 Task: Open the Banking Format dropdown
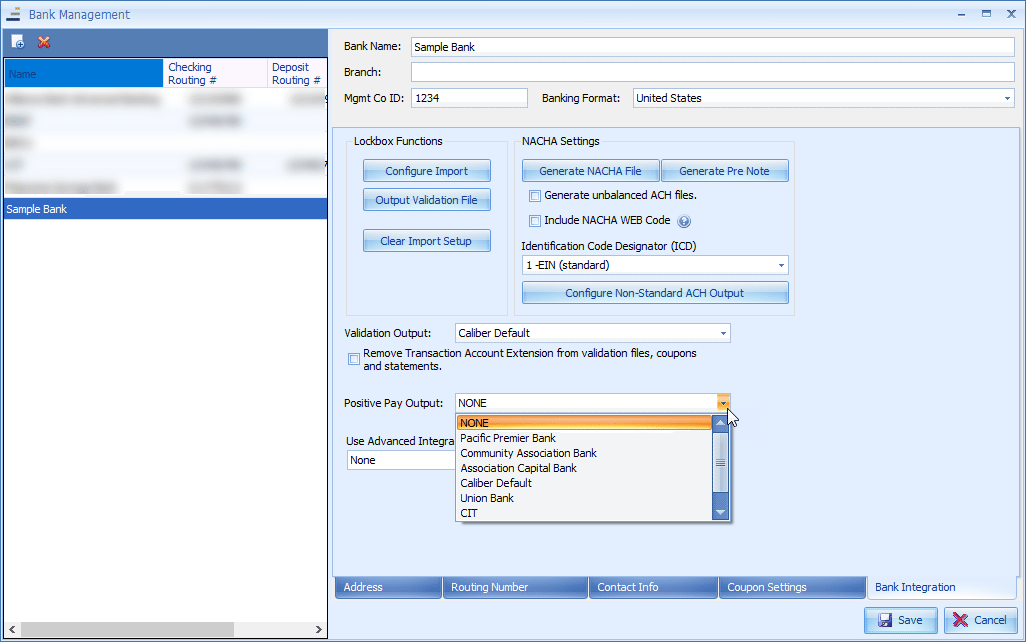pyautogui.click(x=1007, y=98)
